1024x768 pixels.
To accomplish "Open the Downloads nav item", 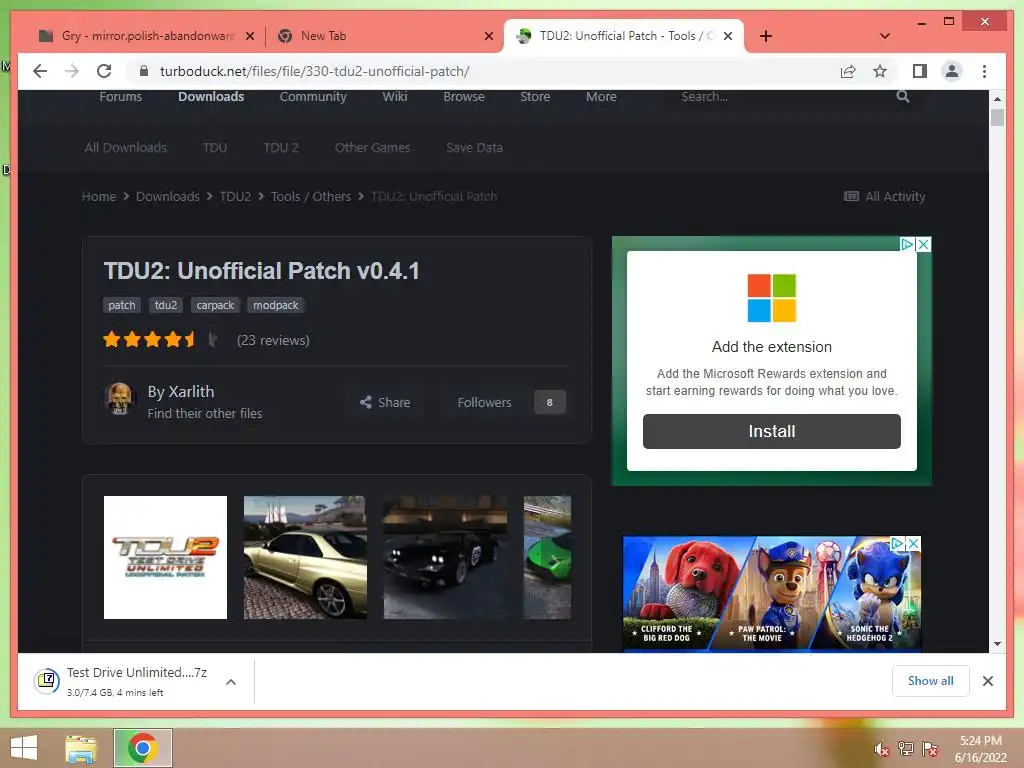I will (211, 97).
